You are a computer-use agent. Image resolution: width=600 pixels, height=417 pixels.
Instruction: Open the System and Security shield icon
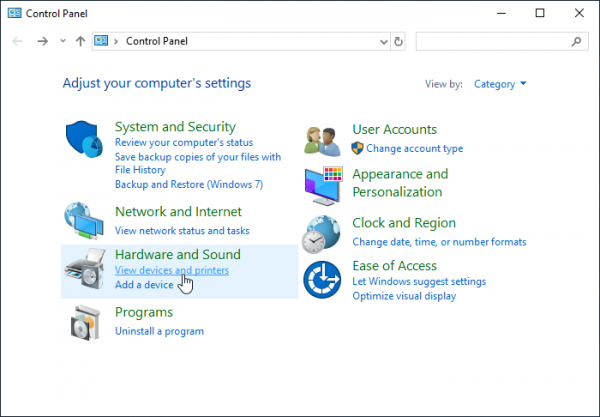pos(84,139)
